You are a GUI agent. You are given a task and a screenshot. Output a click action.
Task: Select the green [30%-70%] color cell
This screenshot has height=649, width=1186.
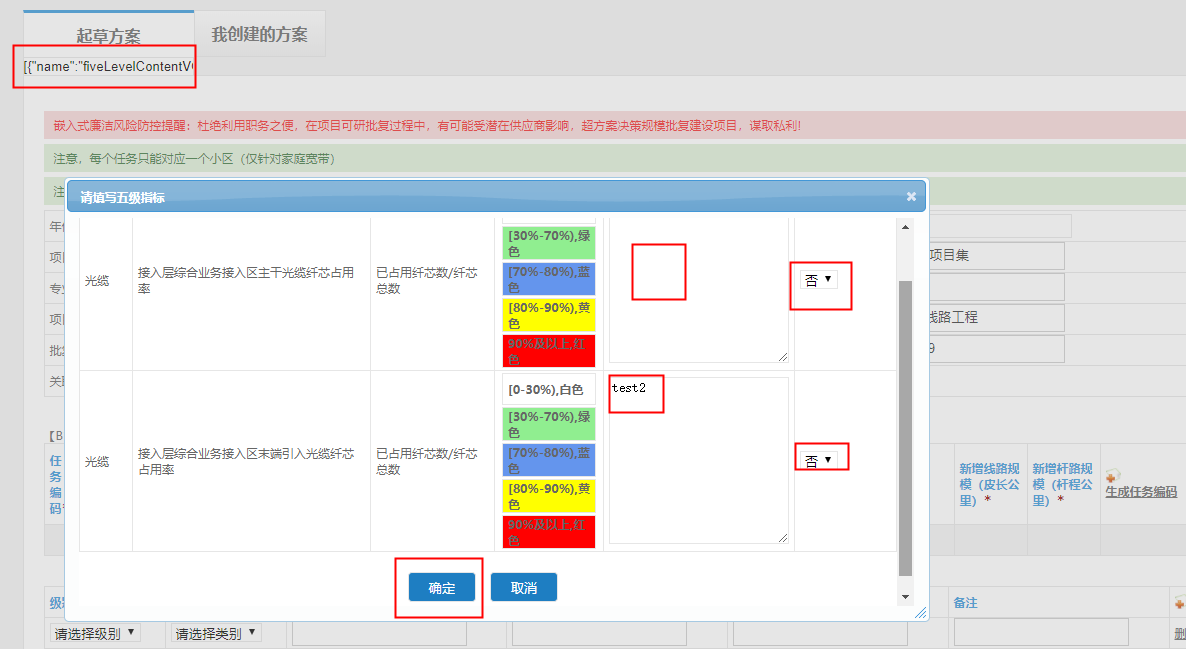coord(548,241)
